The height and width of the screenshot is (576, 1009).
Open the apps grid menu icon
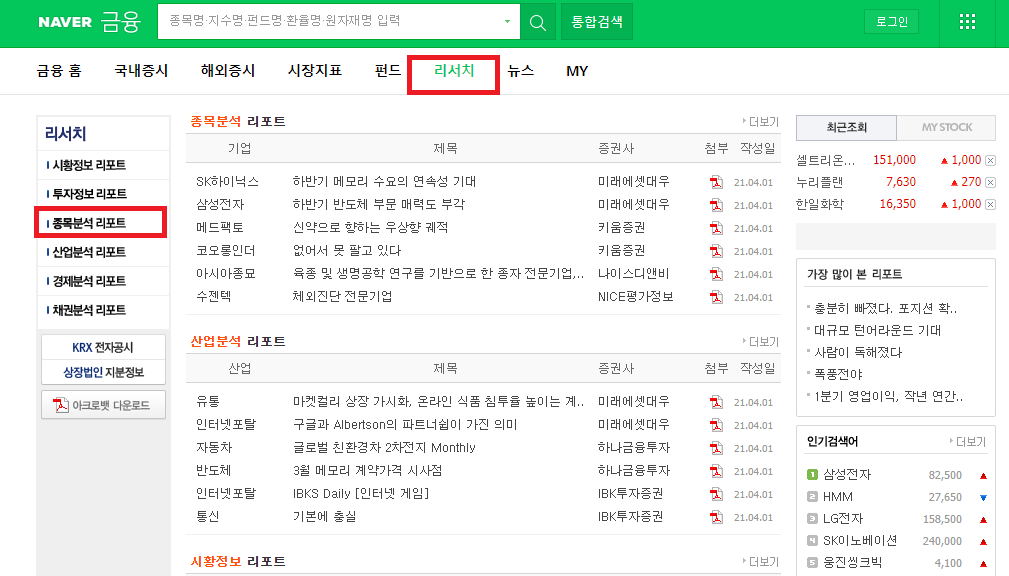(967, 22)
